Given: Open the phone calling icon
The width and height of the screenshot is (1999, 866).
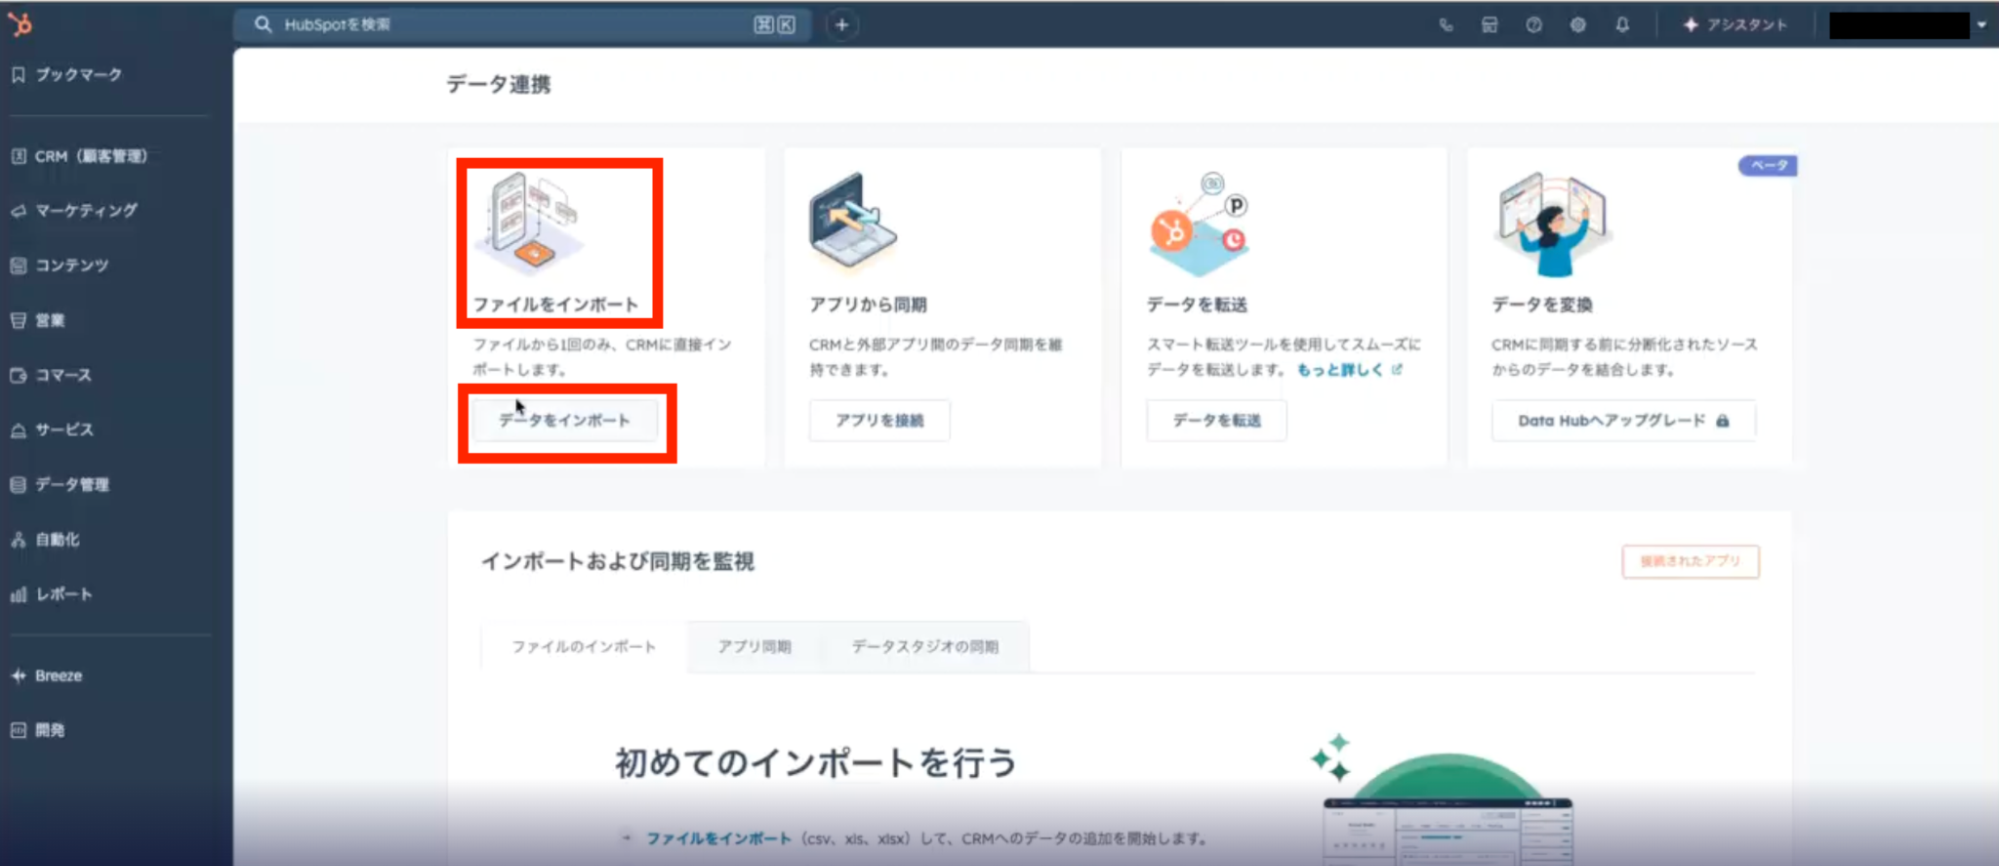Looking at the screenshot, I should click(1446, 25).
